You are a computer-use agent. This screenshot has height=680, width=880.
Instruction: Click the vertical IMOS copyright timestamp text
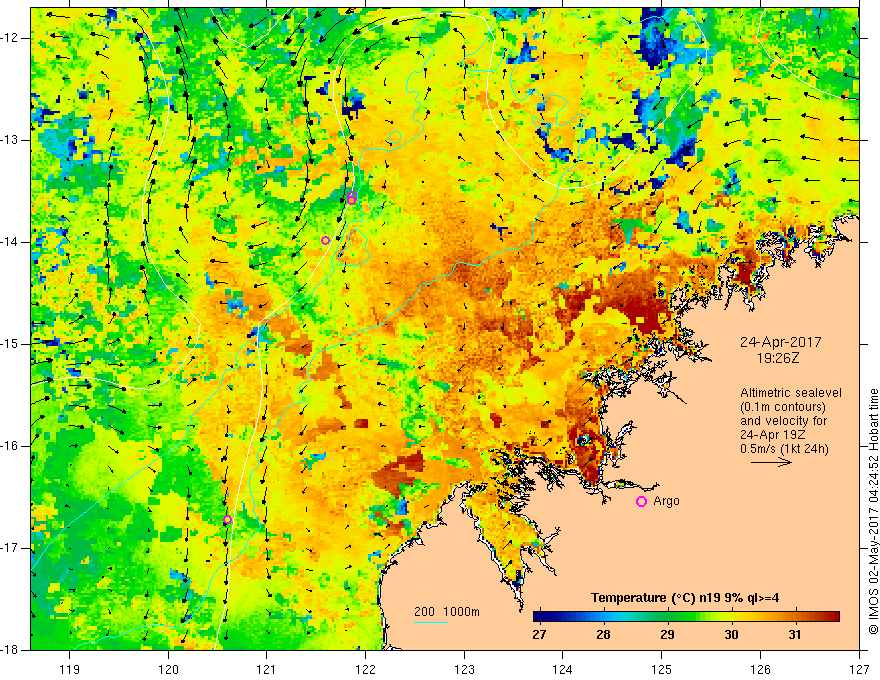[x=873, y=512]
